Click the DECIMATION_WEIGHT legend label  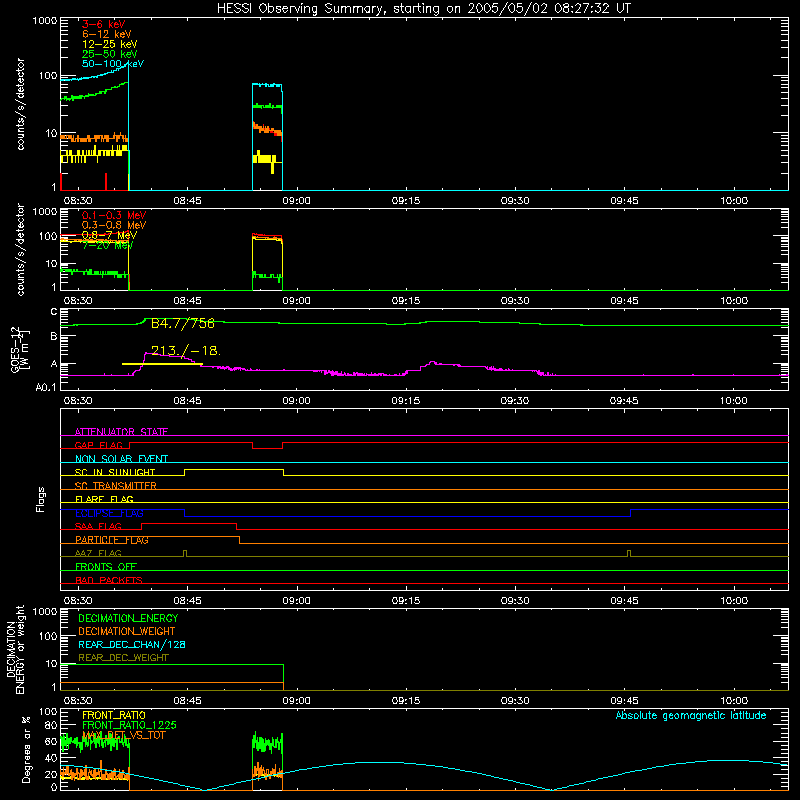[127, 632]
